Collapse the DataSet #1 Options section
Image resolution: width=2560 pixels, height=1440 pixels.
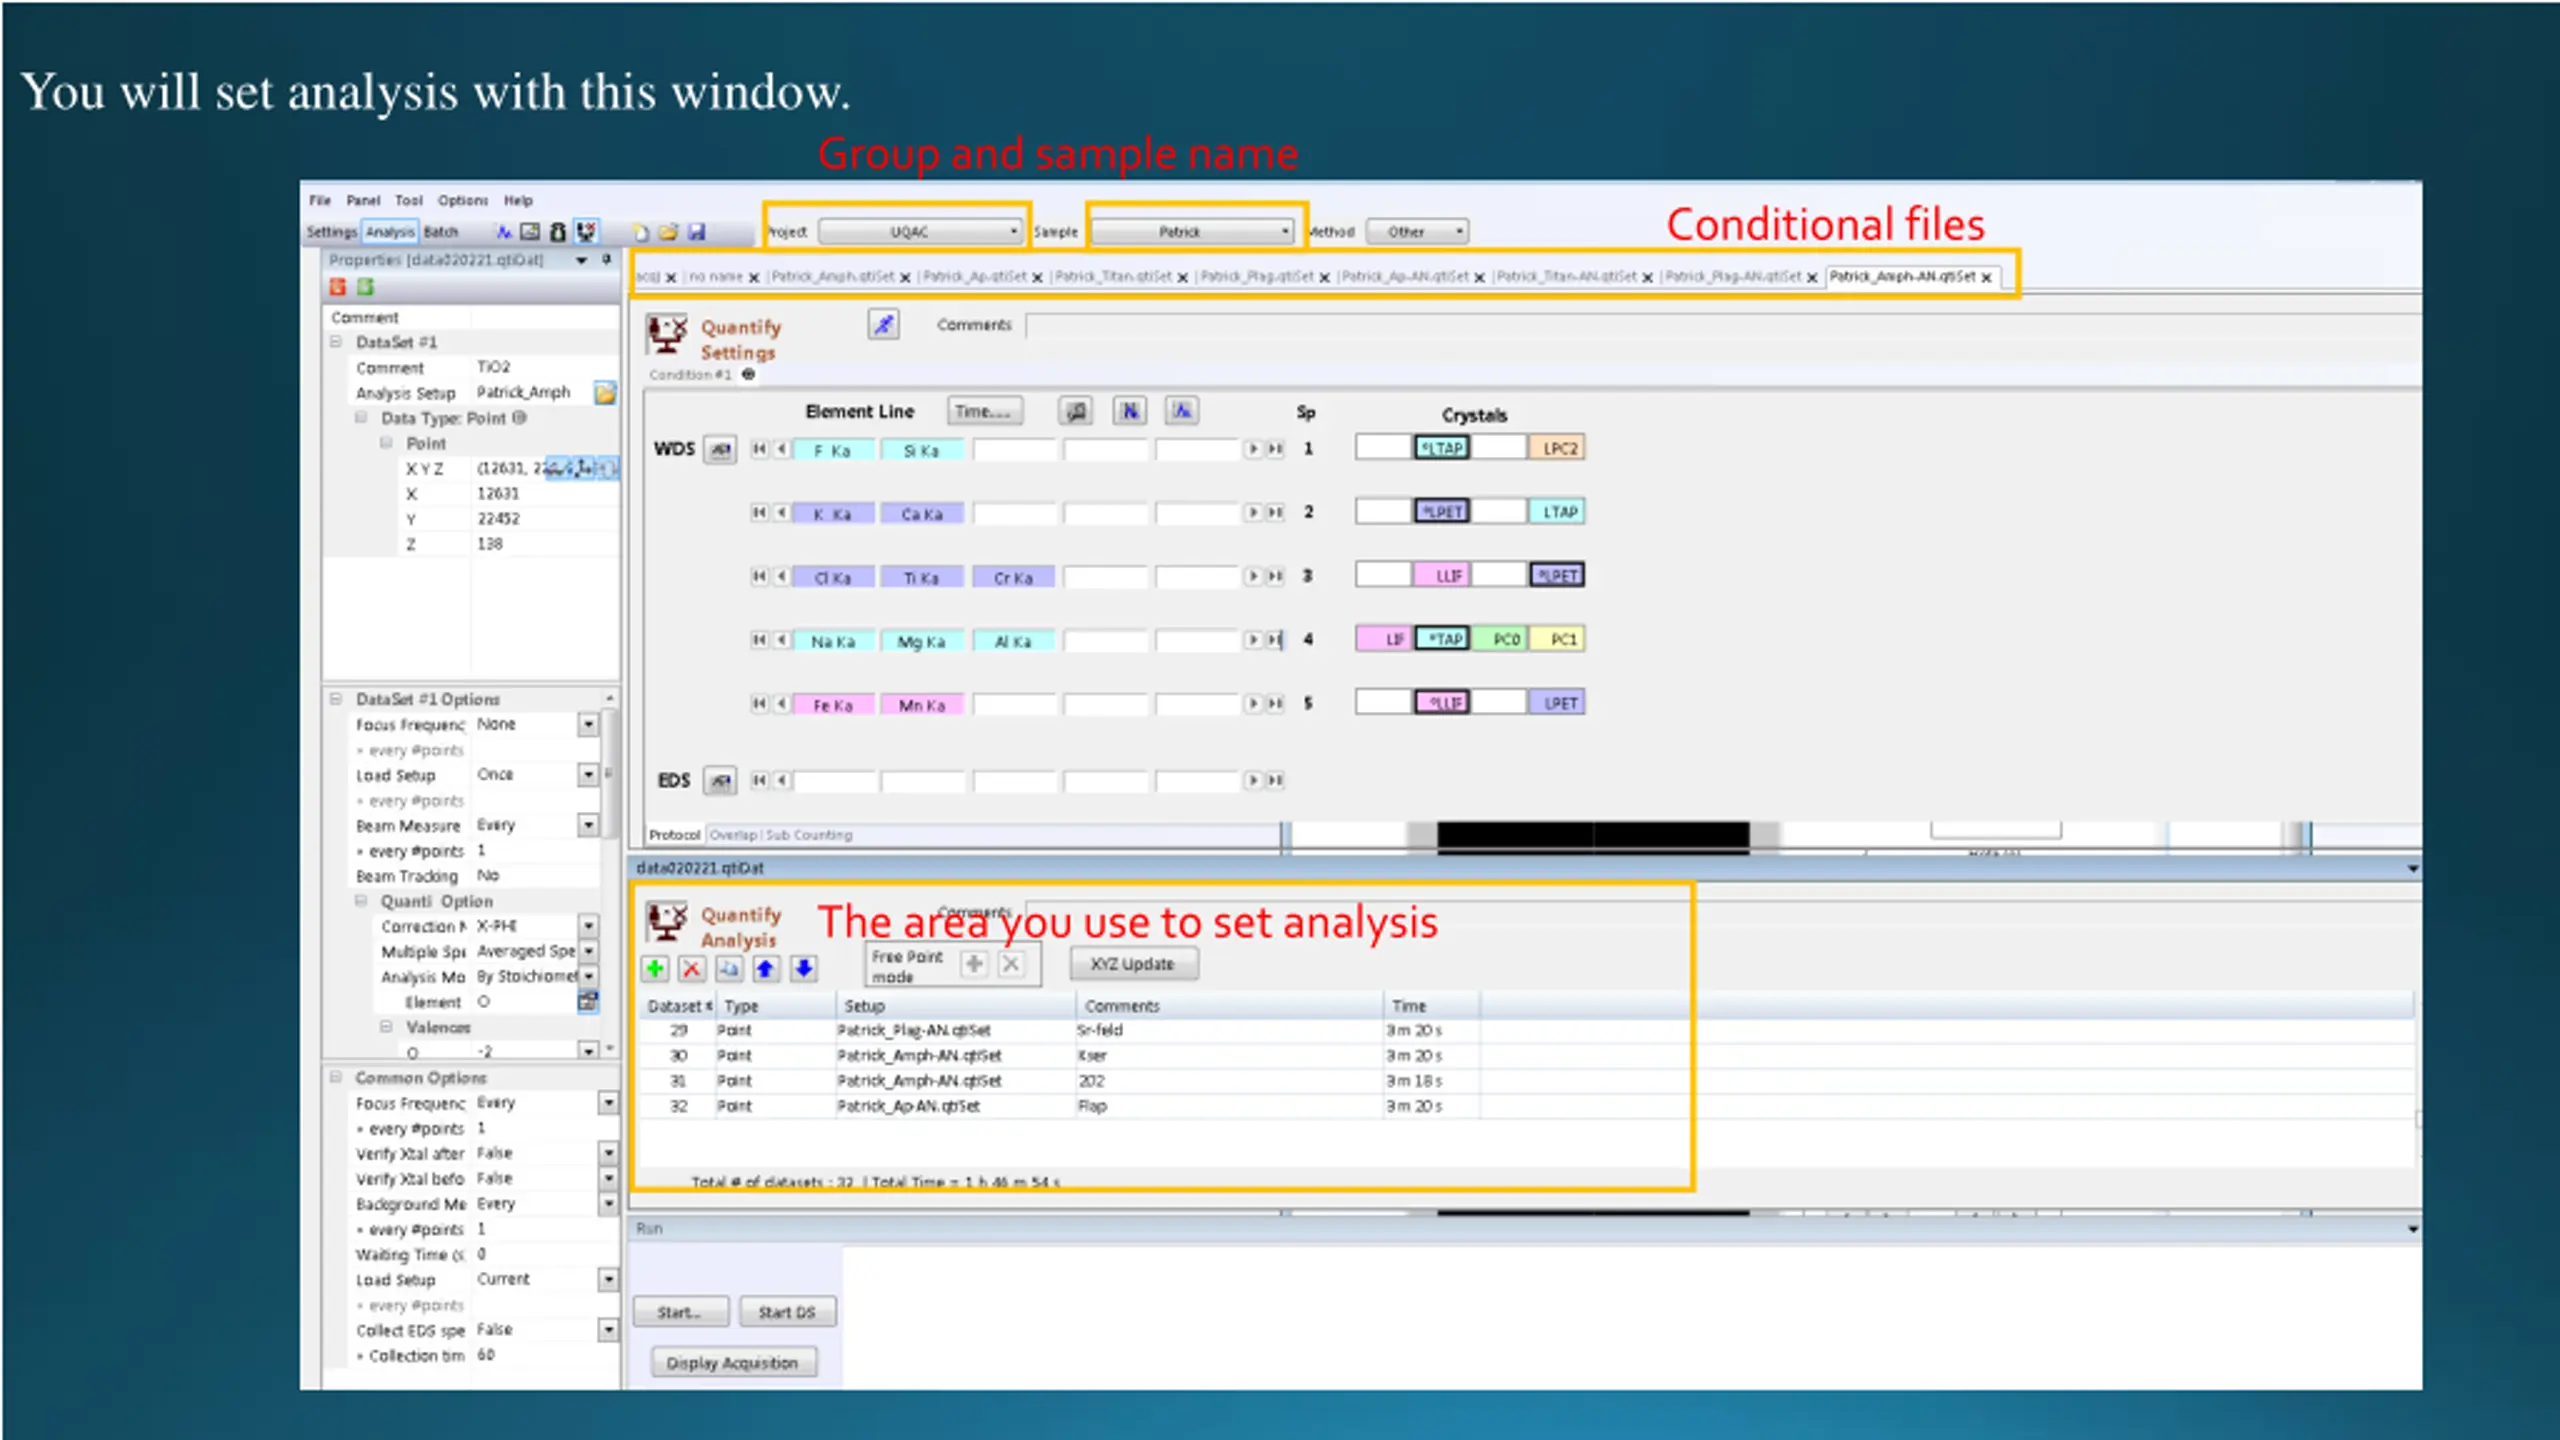[x=337, y=699]
